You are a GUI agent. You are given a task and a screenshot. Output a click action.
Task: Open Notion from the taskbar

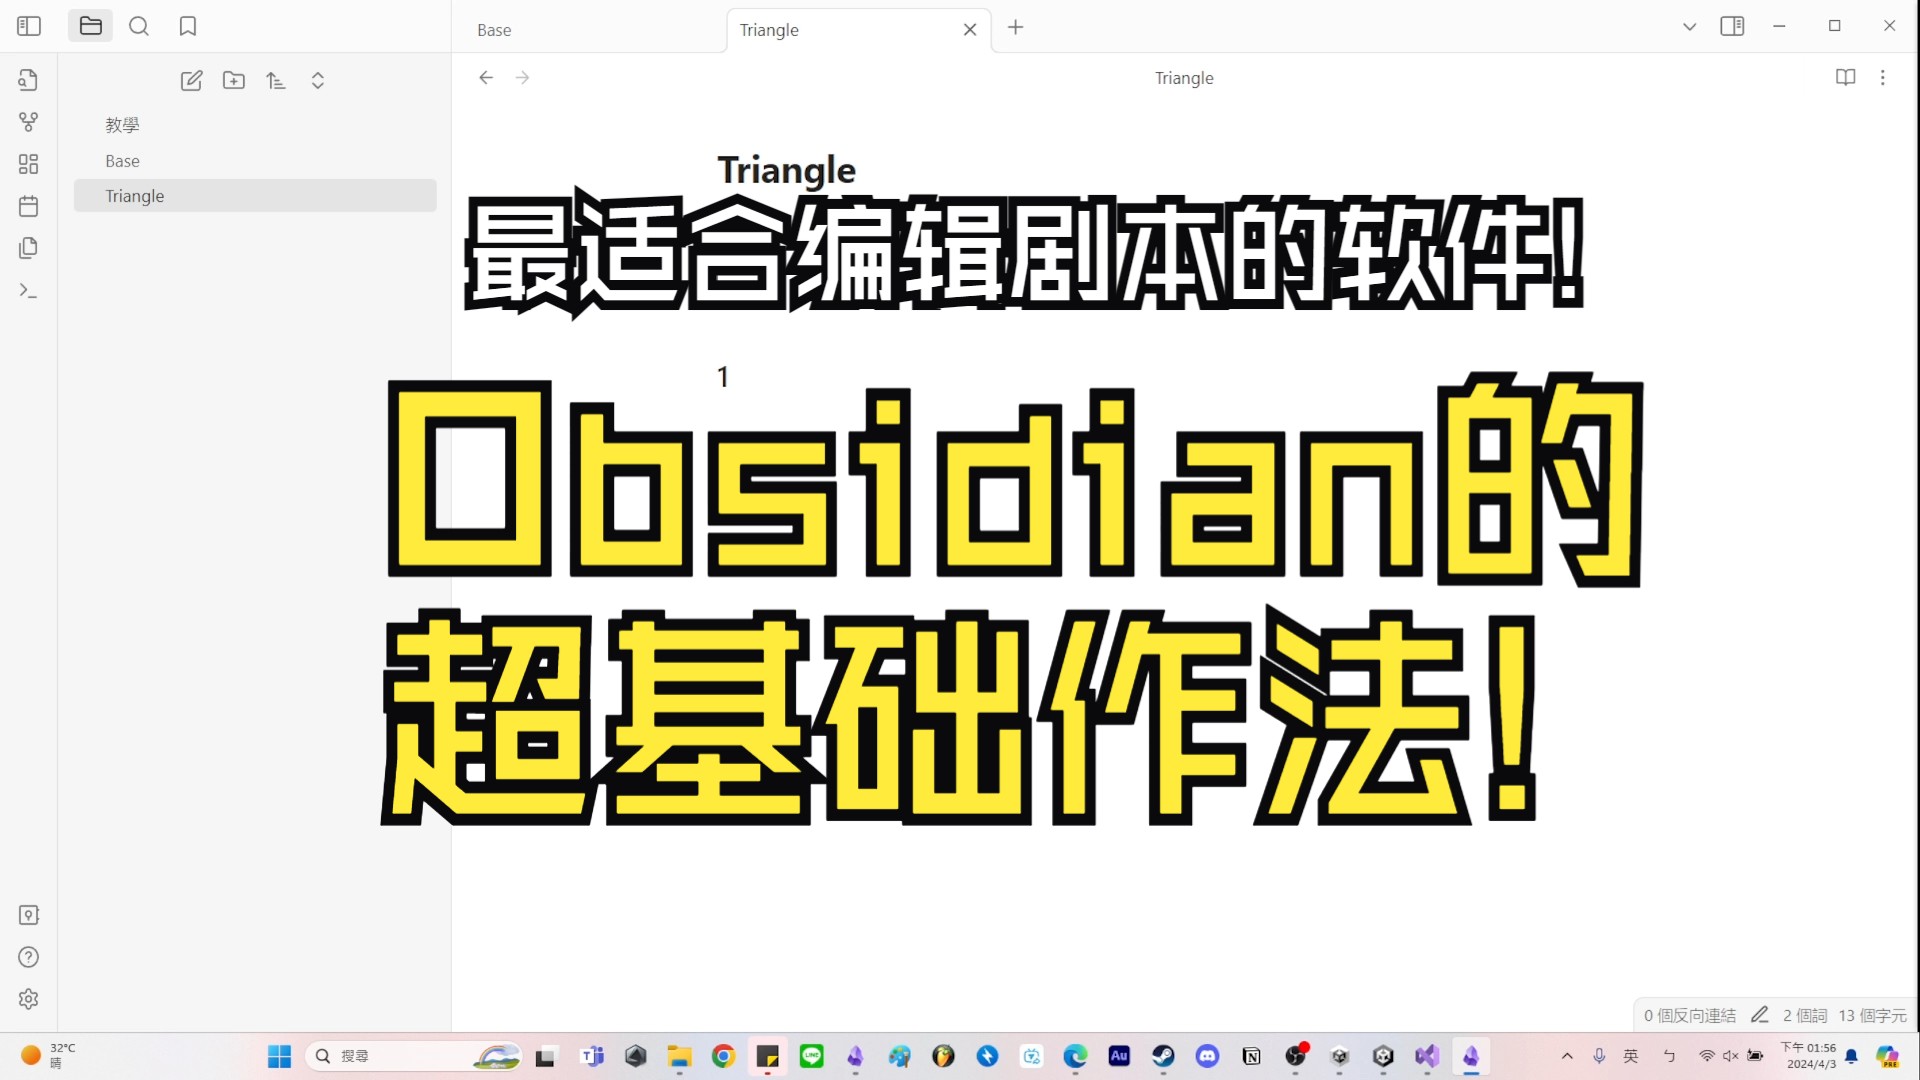[1251, 1056]
